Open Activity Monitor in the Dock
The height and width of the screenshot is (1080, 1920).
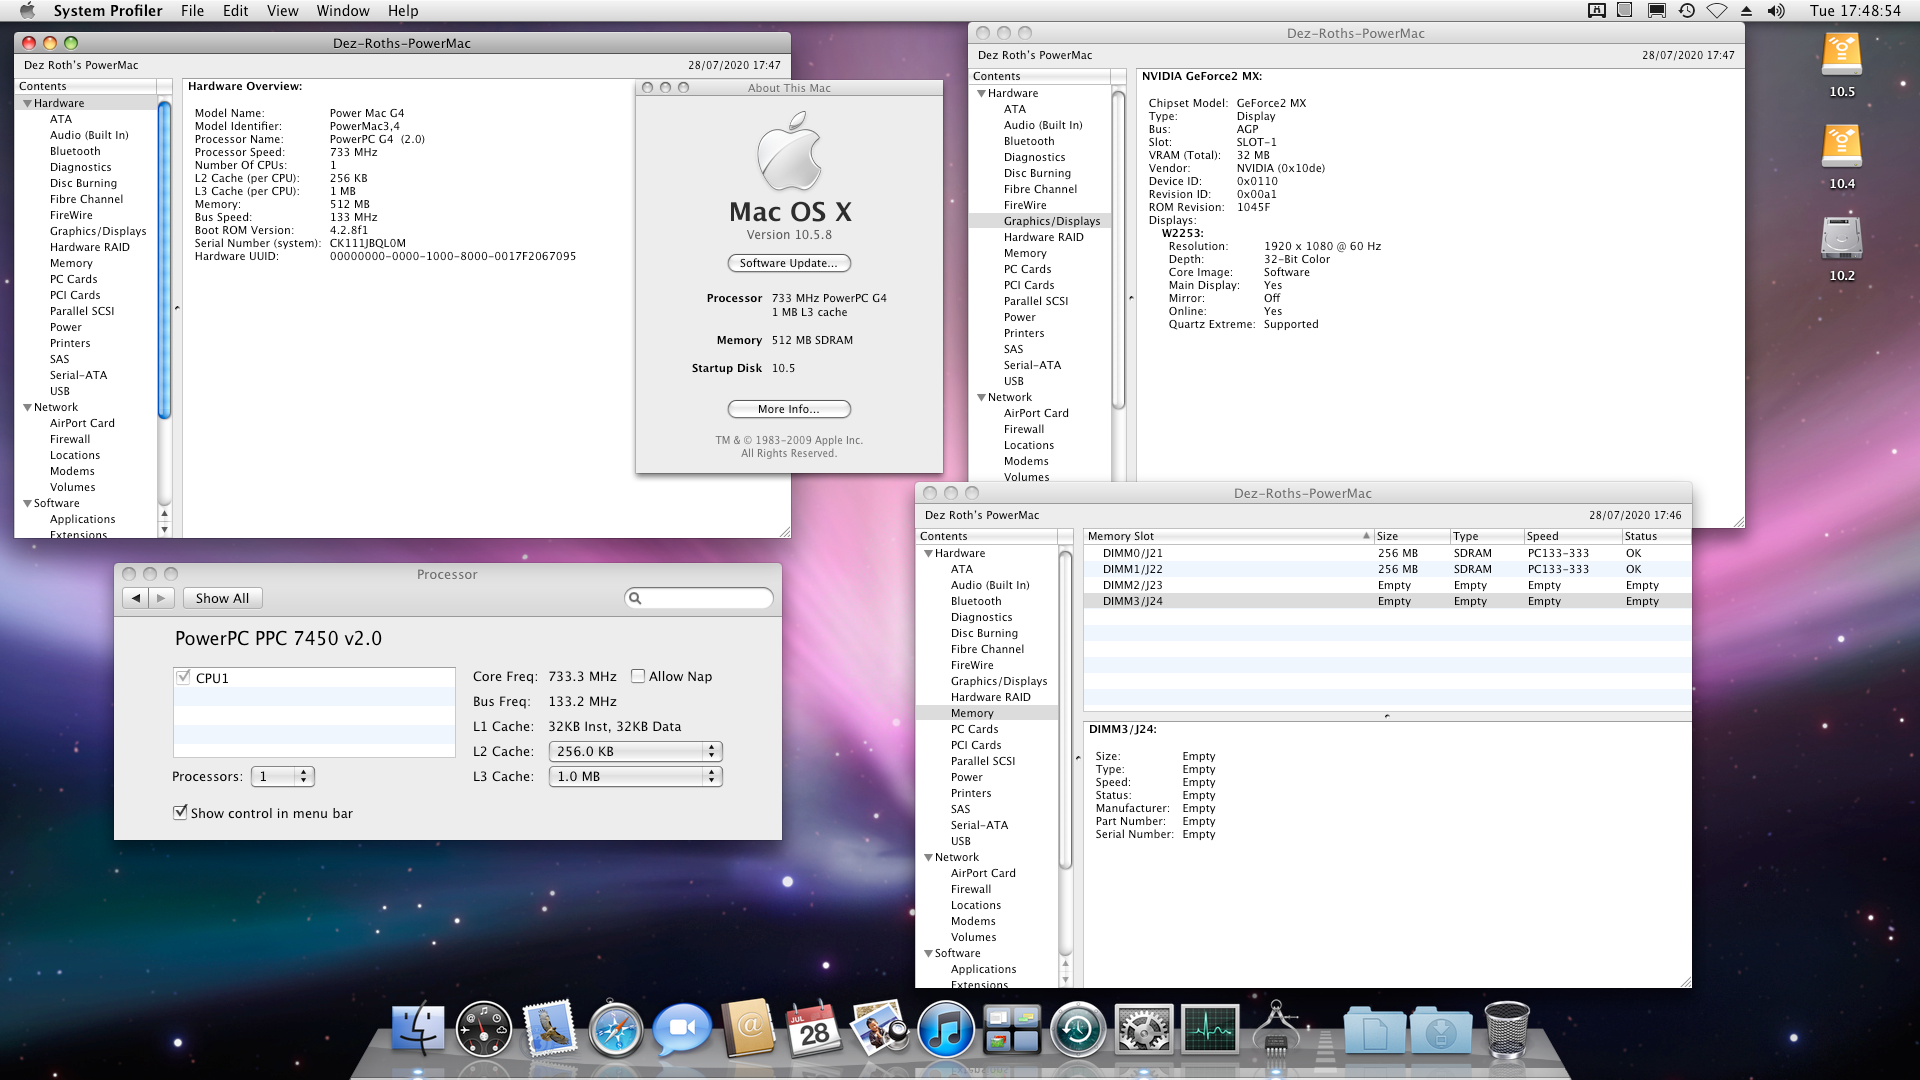(x=1209, y=1030)
